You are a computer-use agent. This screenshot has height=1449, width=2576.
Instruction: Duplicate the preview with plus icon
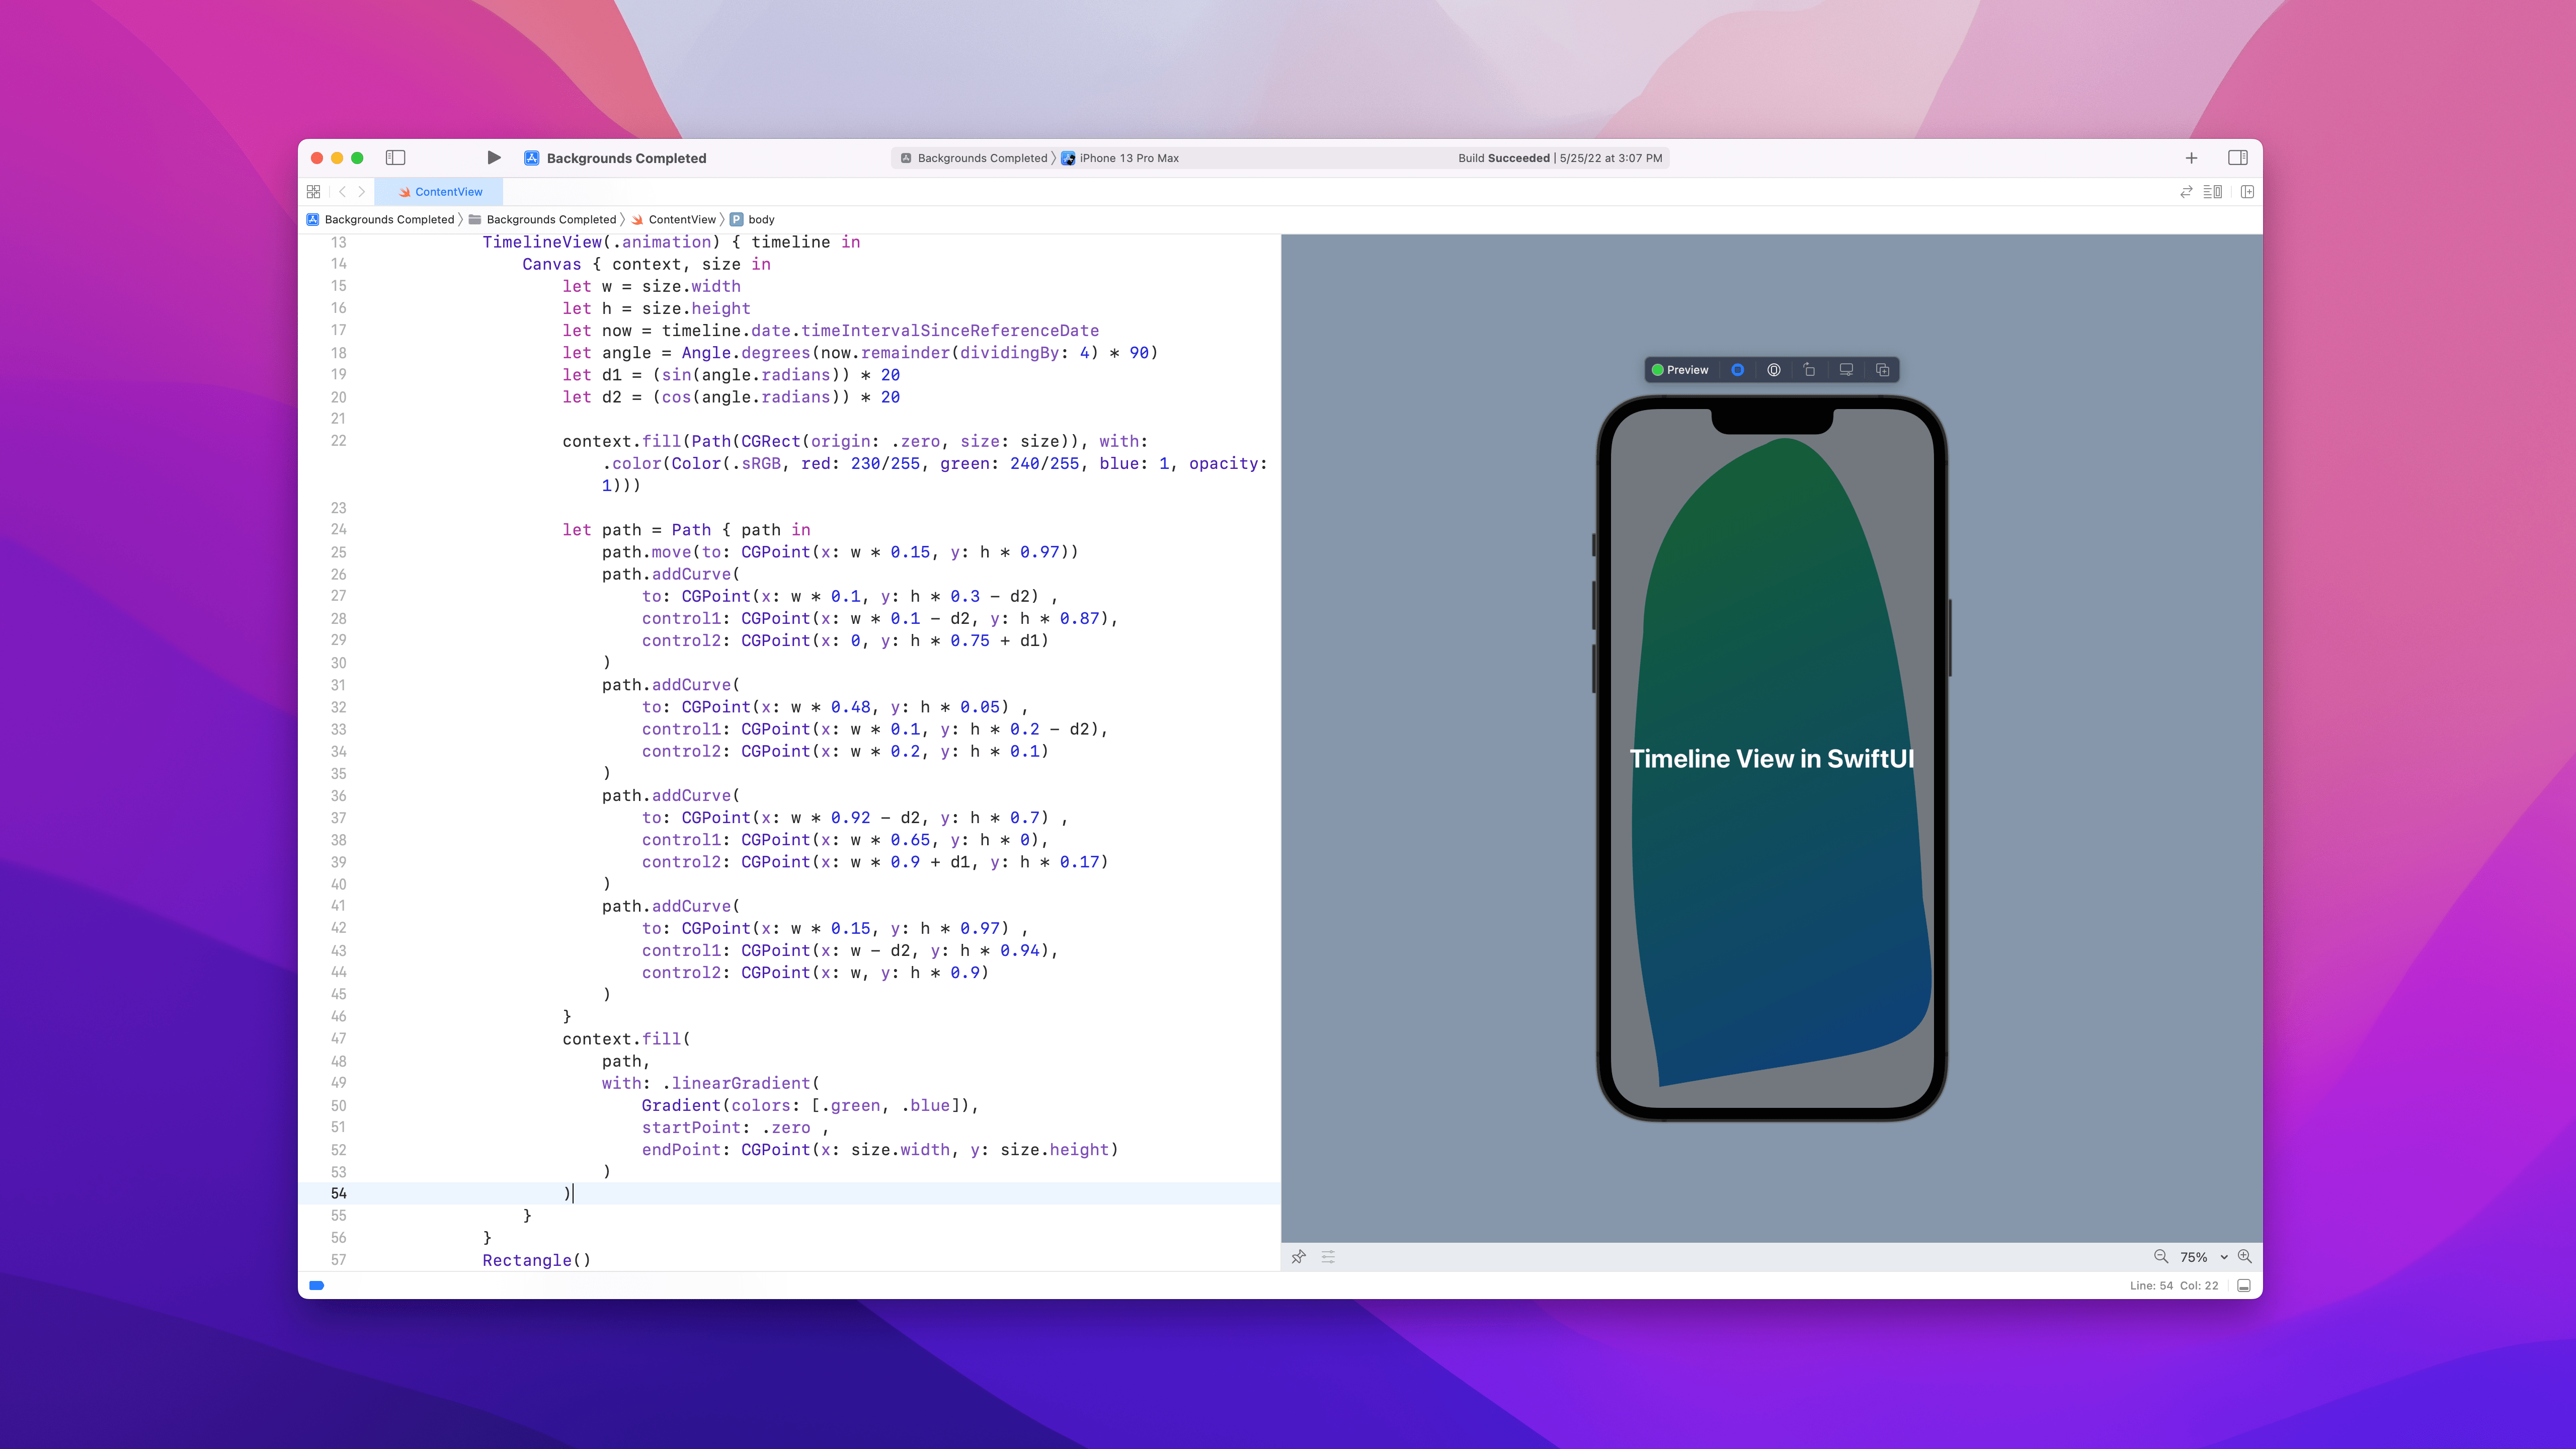pos(1882,370)
